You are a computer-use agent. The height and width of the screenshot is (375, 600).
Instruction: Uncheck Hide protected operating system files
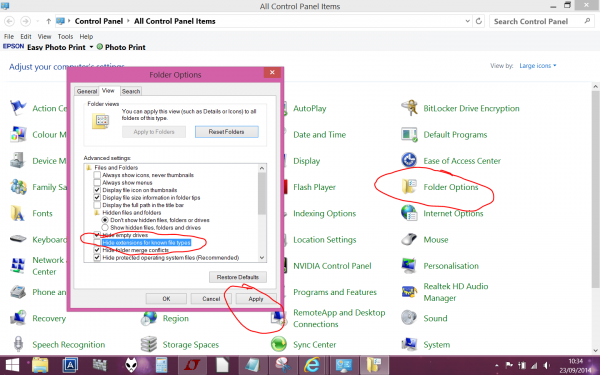(97, 258)
